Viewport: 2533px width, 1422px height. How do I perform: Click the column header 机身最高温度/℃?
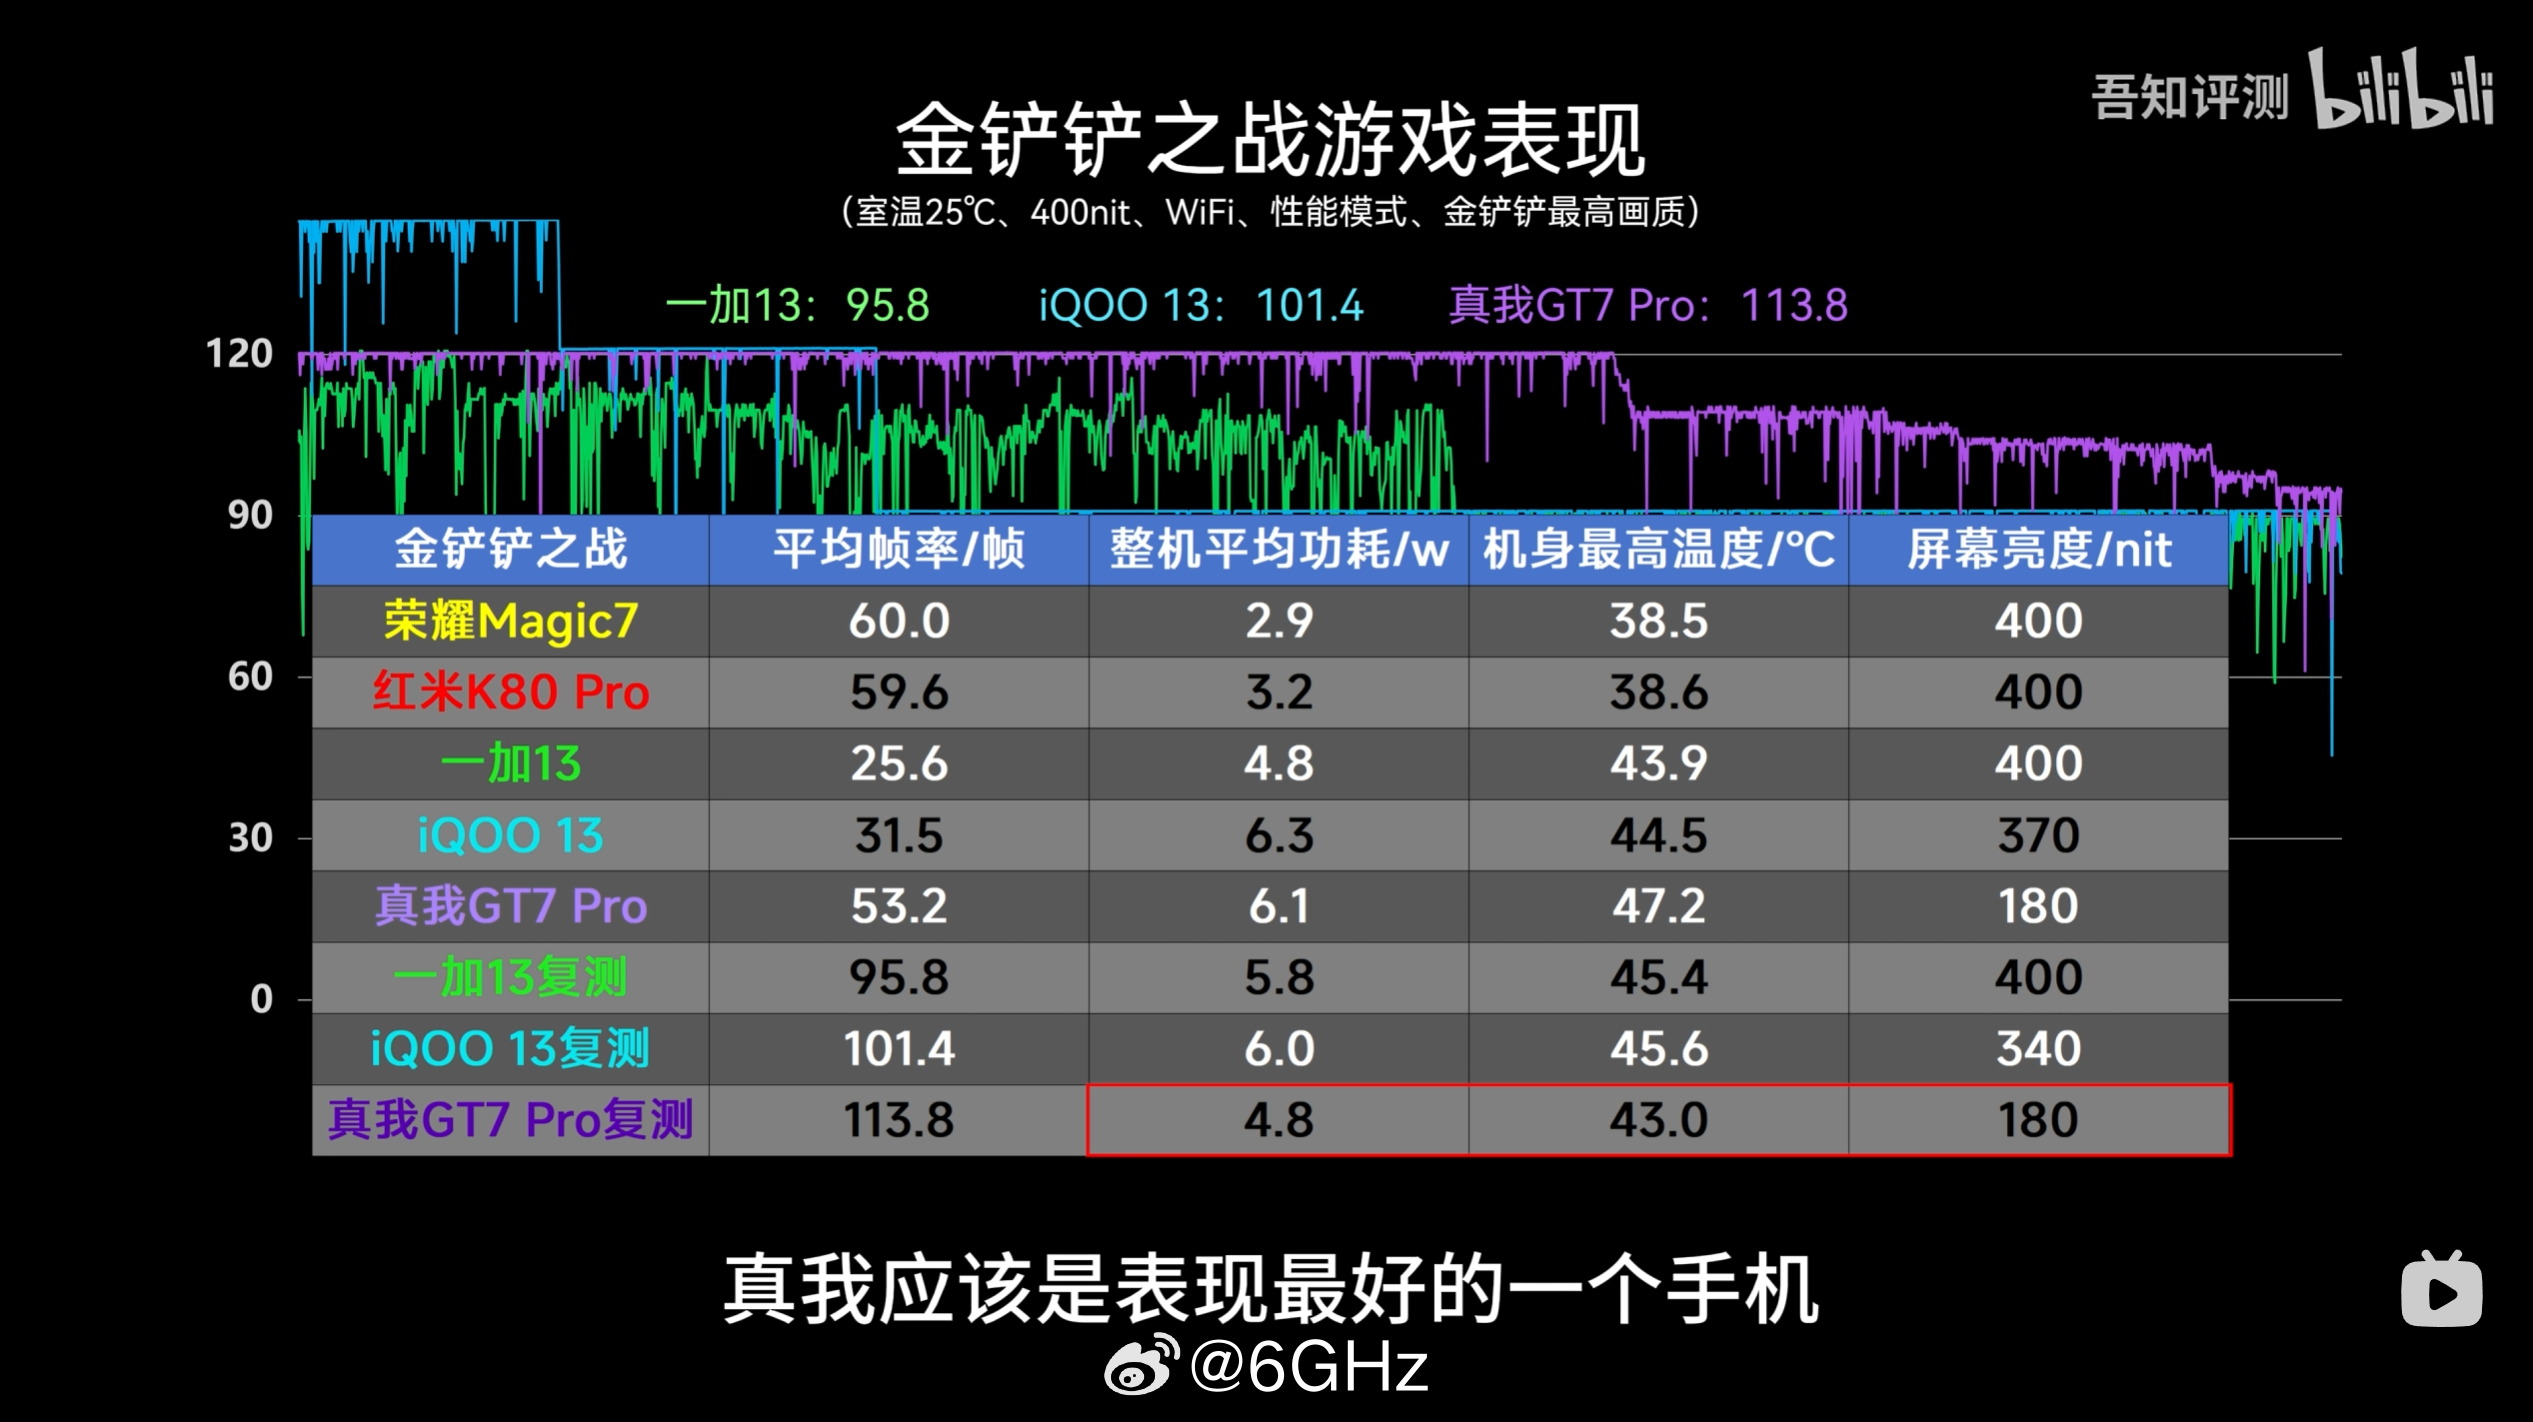pos(1659,549)
